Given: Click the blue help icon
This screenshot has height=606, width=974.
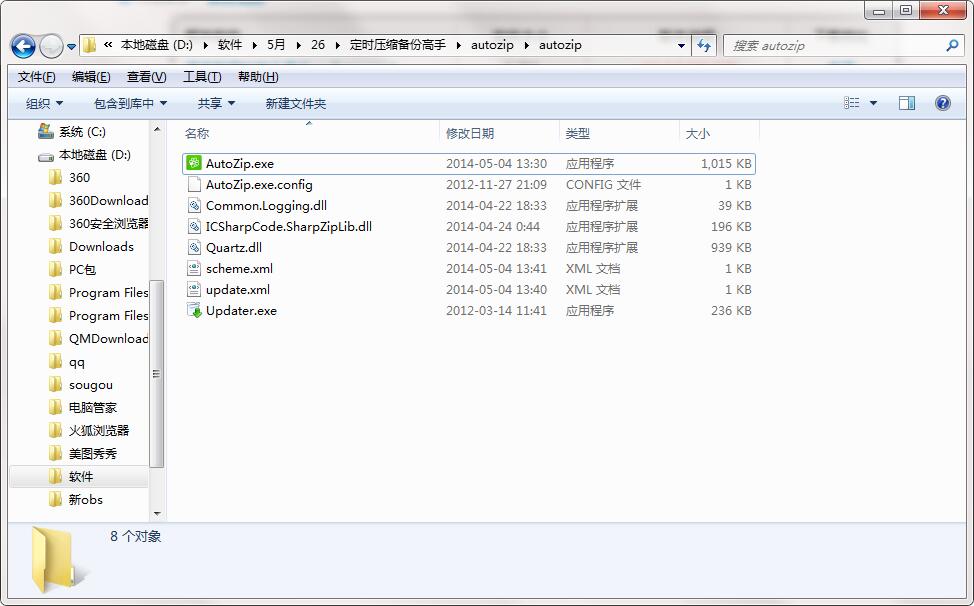Looking at the screenshot, I should pos(942,103).
